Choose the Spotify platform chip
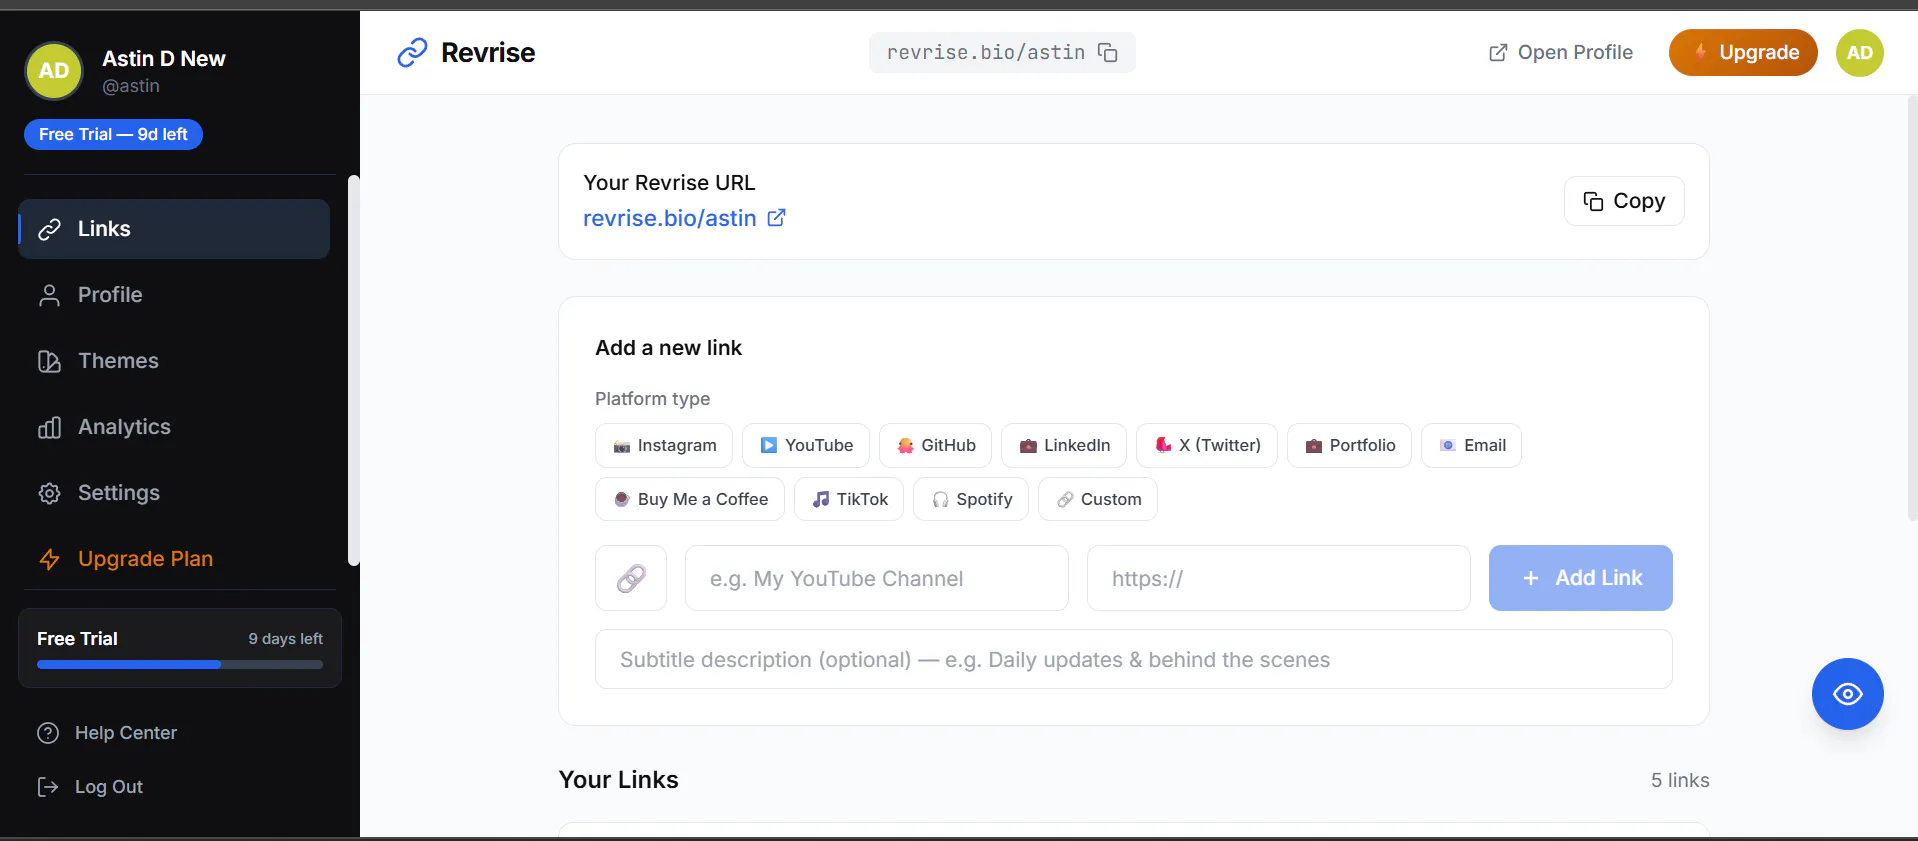This screenshot has width=1918, height=841. pyautogui.click(x=971, y=500)
